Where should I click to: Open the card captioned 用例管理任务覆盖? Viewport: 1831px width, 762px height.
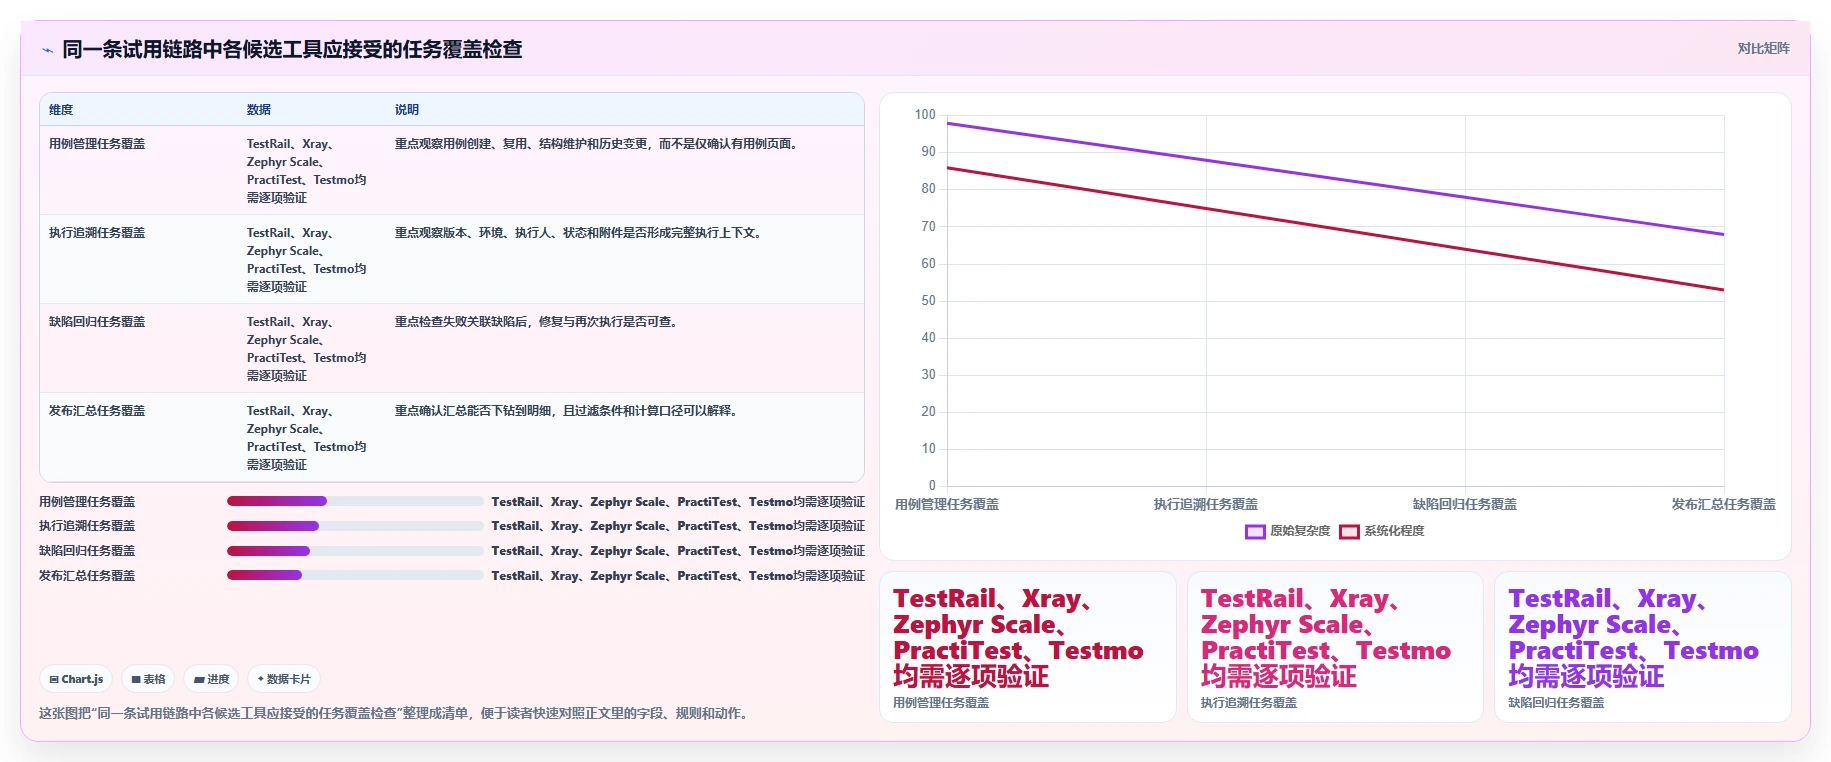(1028, 647)
